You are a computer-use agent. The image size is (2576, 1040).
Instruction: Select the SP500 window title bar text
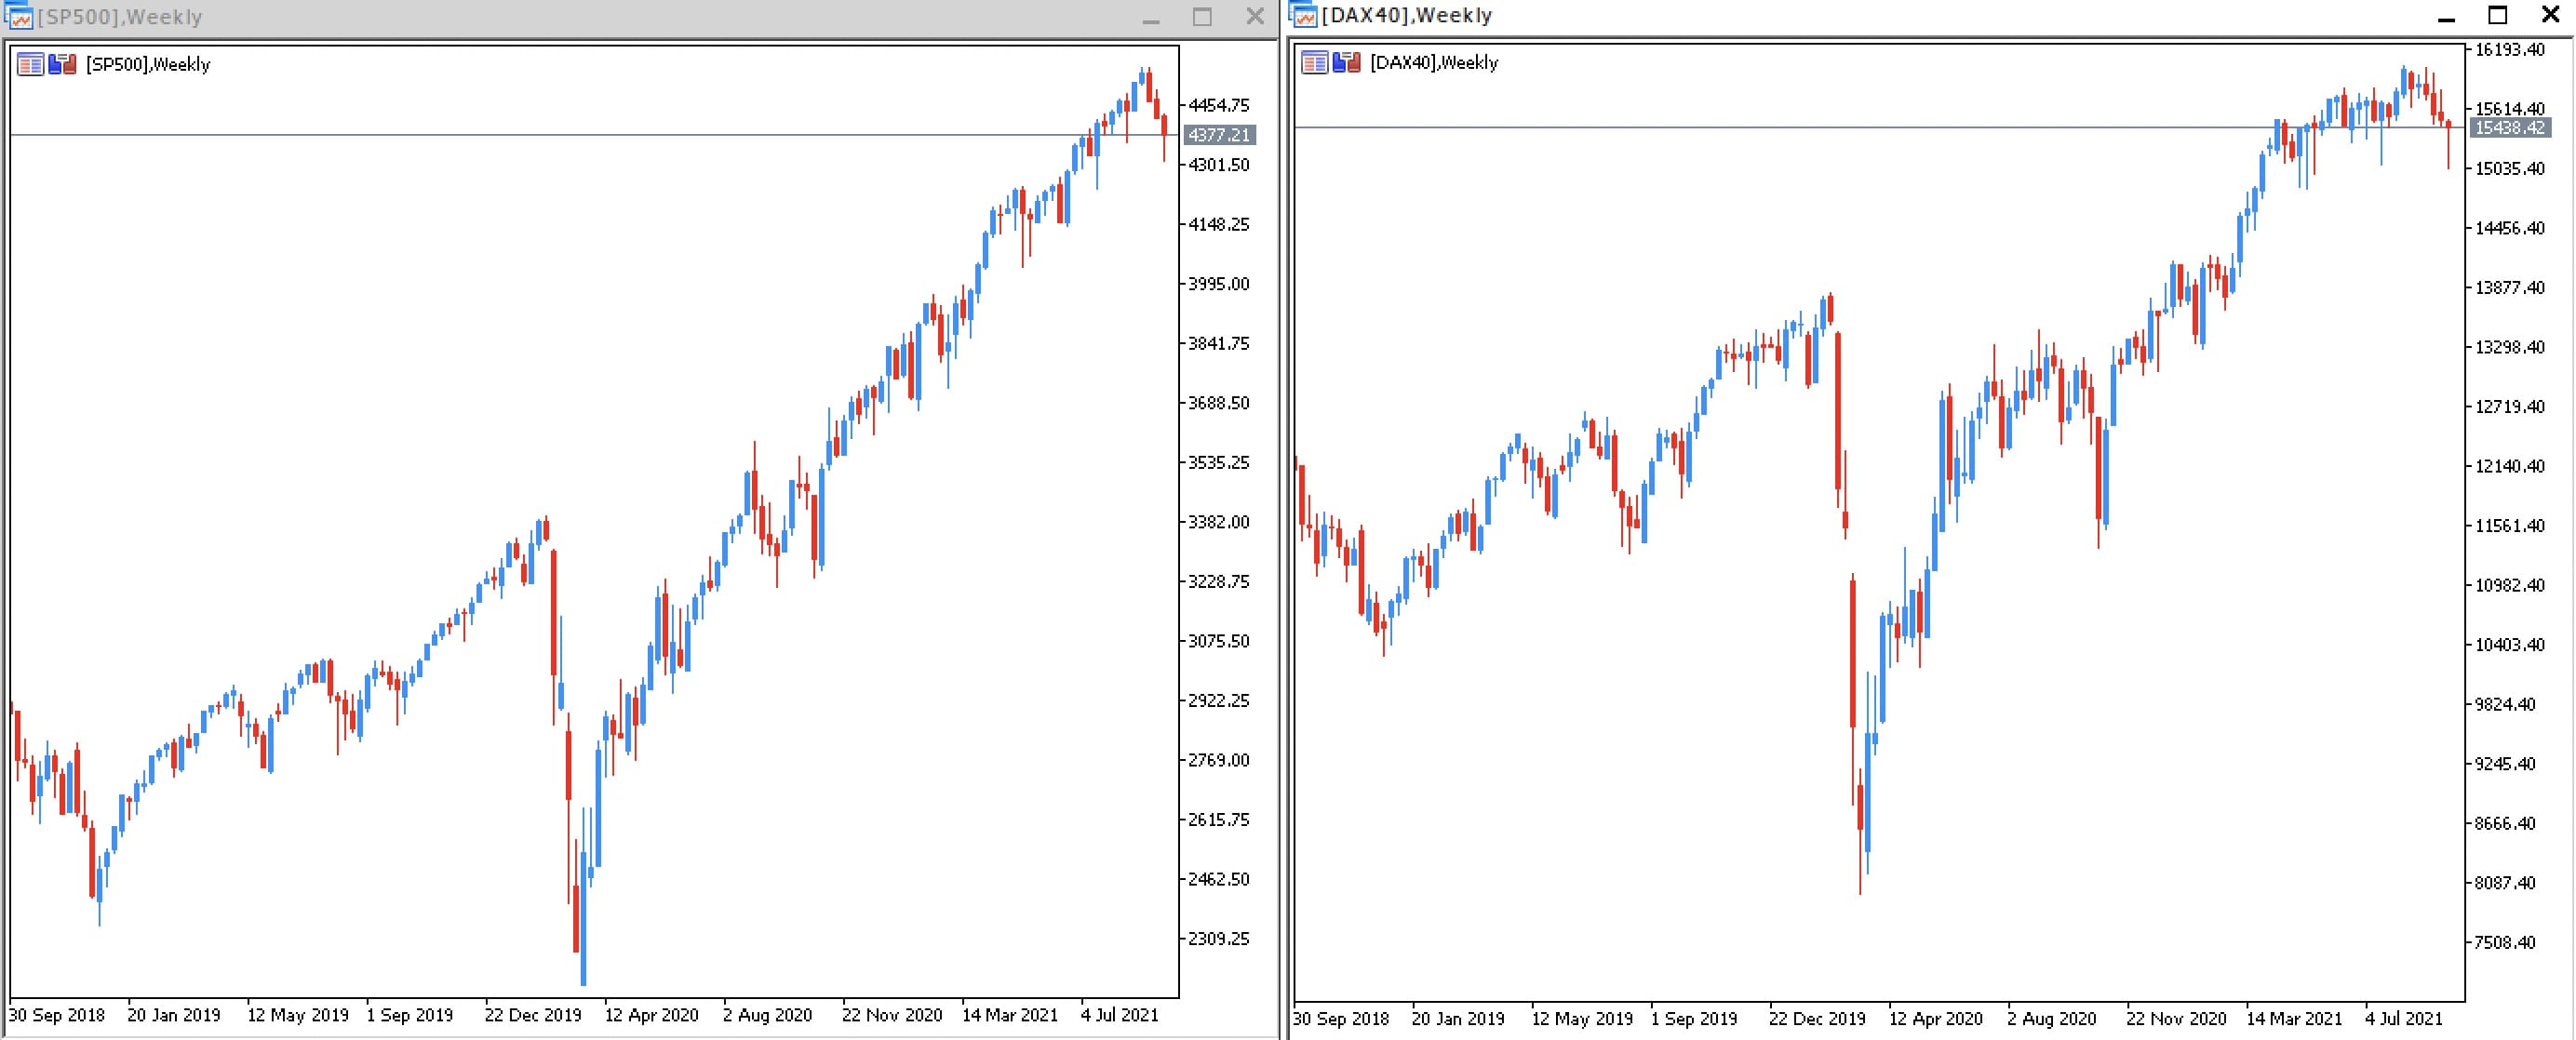tap(120, 17)
